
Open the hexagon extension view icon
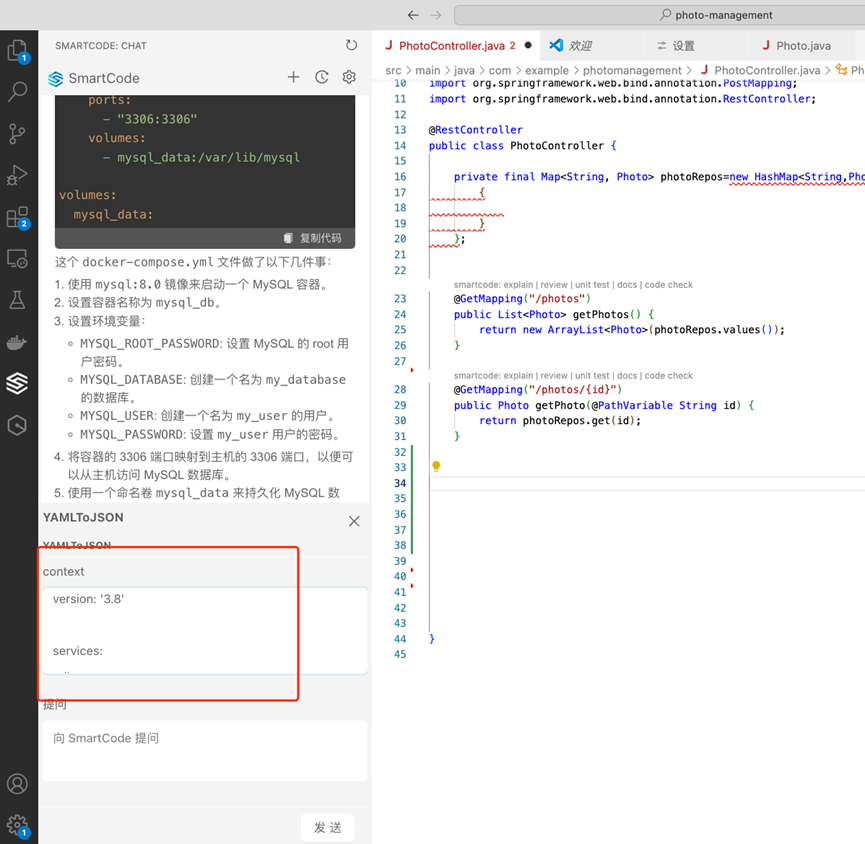tap(17, 425)
